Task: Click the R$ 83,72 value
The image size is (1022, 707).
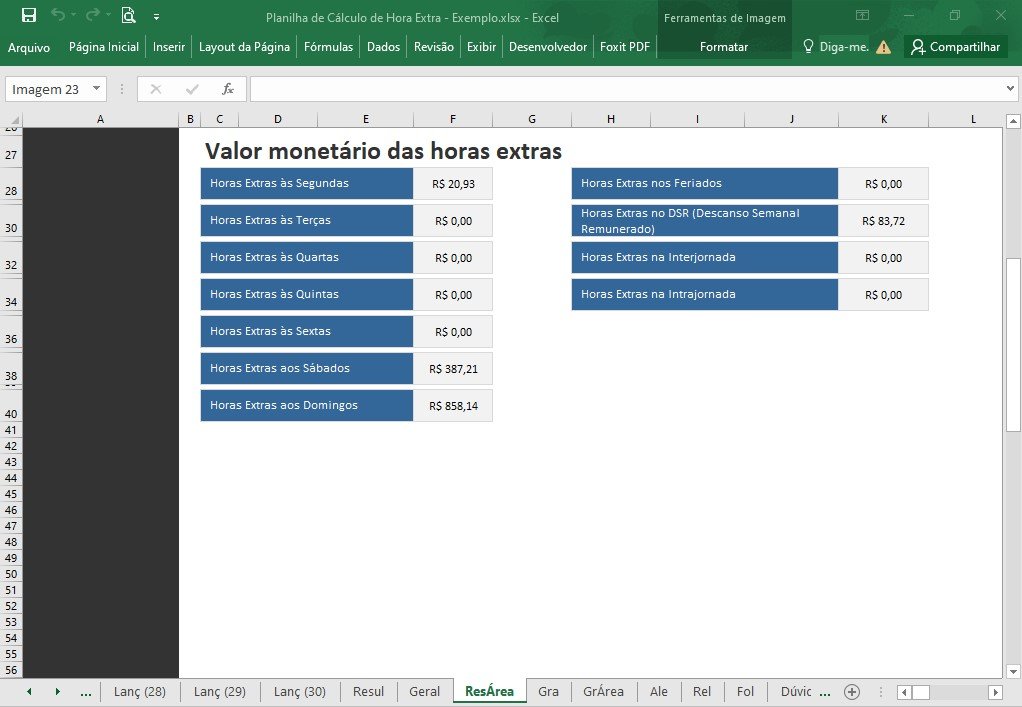Action: [883, 221]
